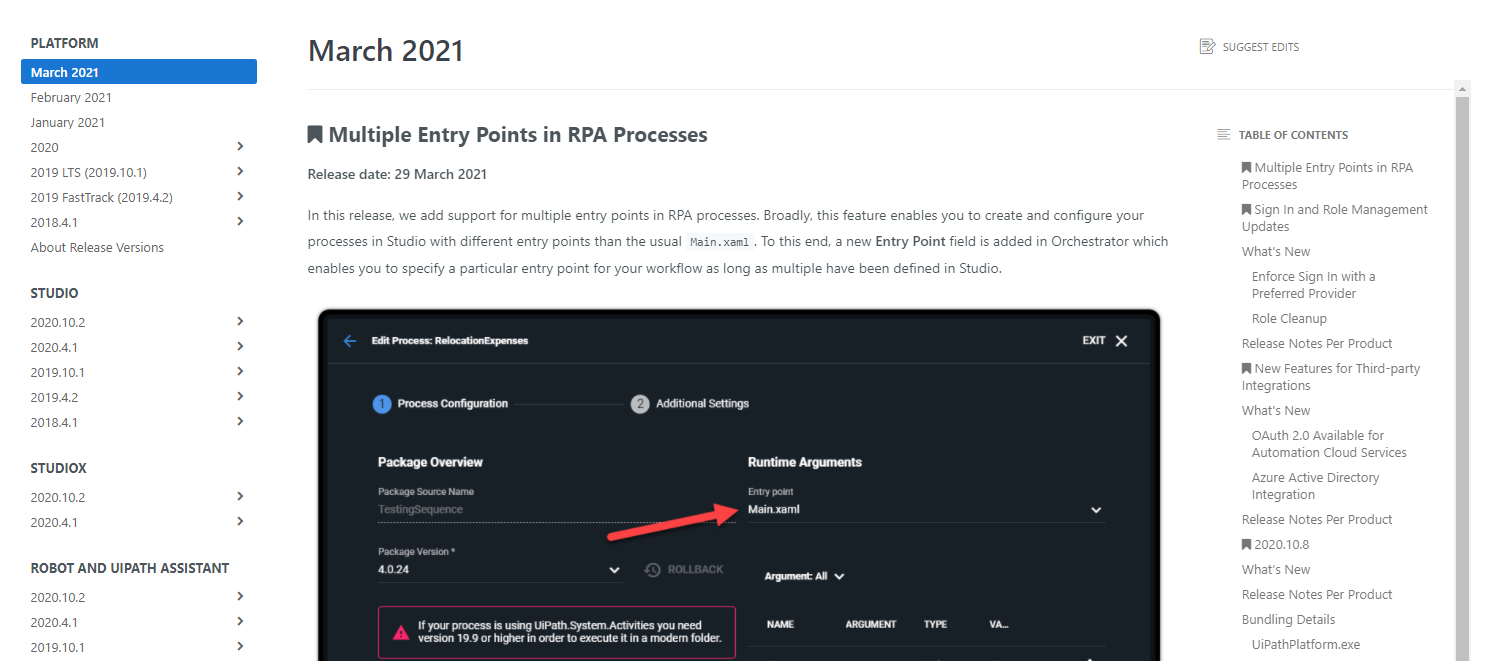This screenshot has width=1490, height=661.
Task: Click the back arrow in Edit Process
Action: [x=350, y=341]
